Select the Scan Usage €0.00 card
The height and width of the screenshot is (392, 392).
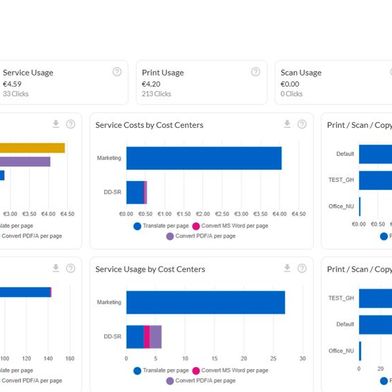pyautogui.click(x=333, y=82)
